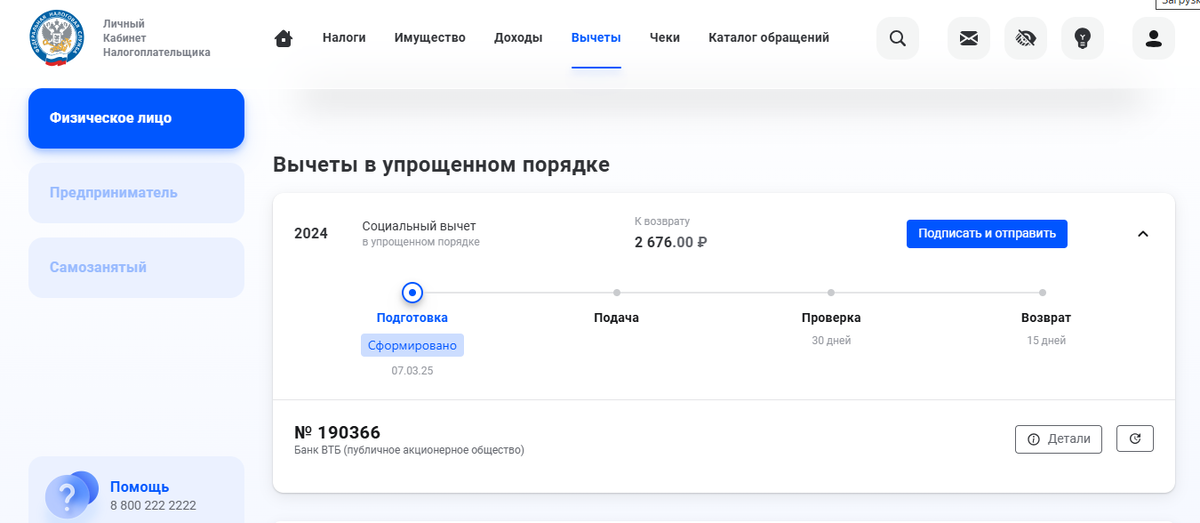Screen dimensions: 1200x523
Task: Select the Самозанятый profile
Action: [x=136, y=267]
